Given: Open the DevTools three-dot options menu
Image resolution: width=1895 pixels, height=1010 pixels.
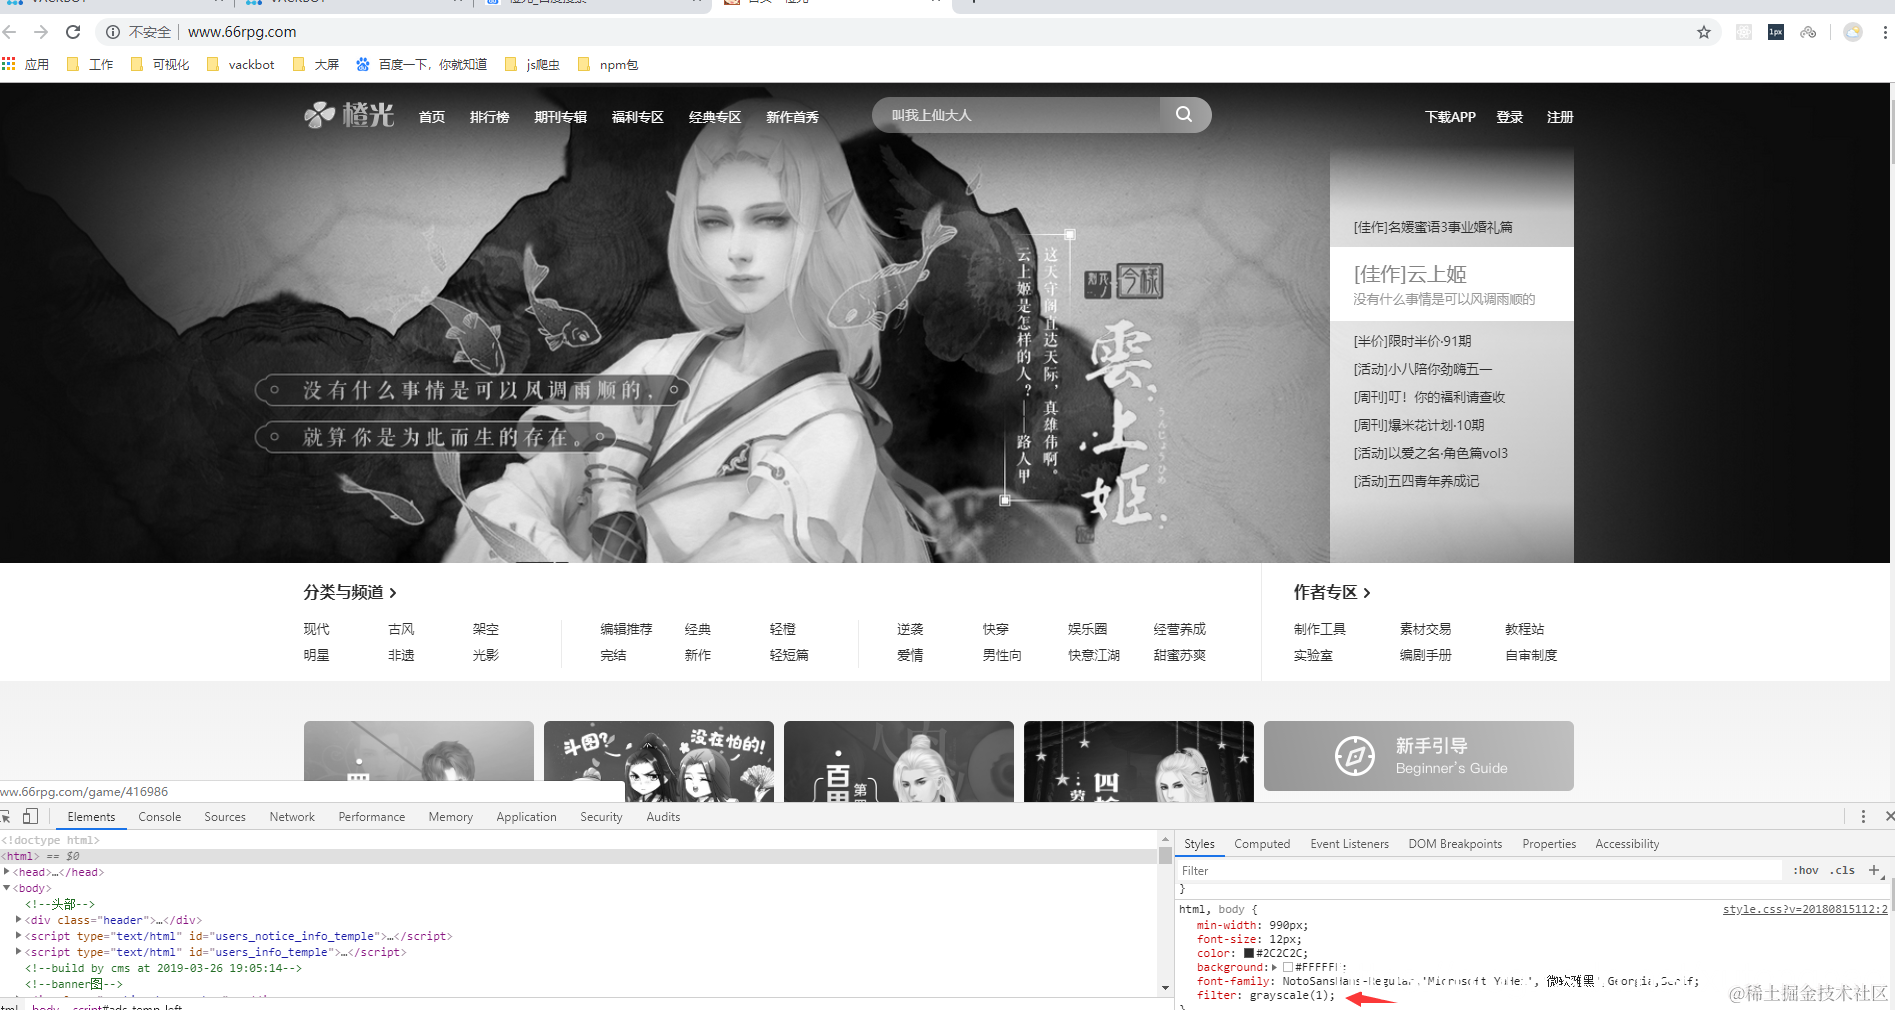Looking at the screenshot, I should 1863,816.
